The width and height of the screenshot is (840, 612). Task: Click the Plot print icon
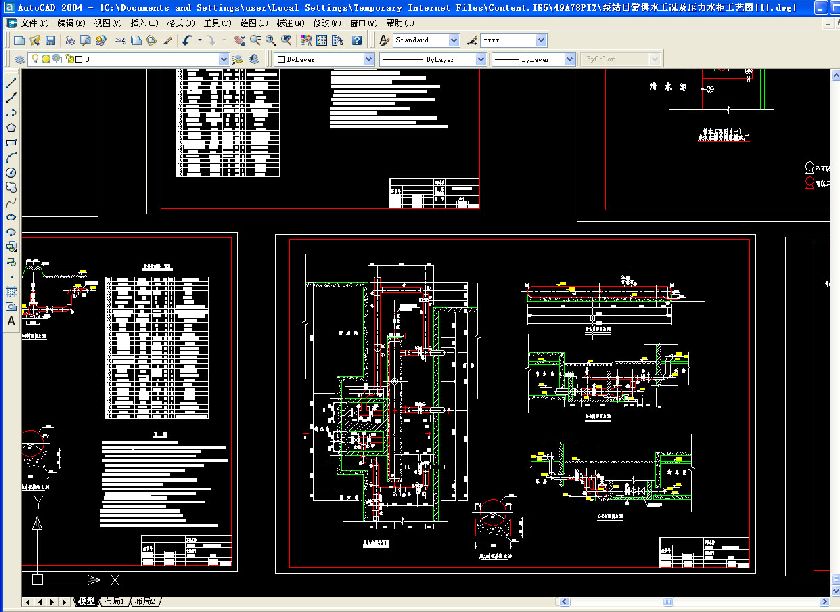coord(70,40)
